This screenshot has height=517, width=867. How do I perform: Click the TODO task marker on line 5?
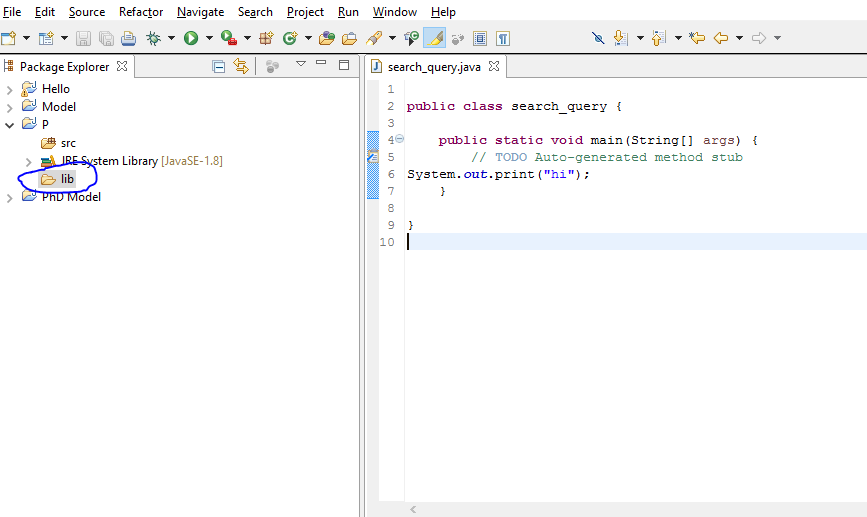click(x=373, y=157)
